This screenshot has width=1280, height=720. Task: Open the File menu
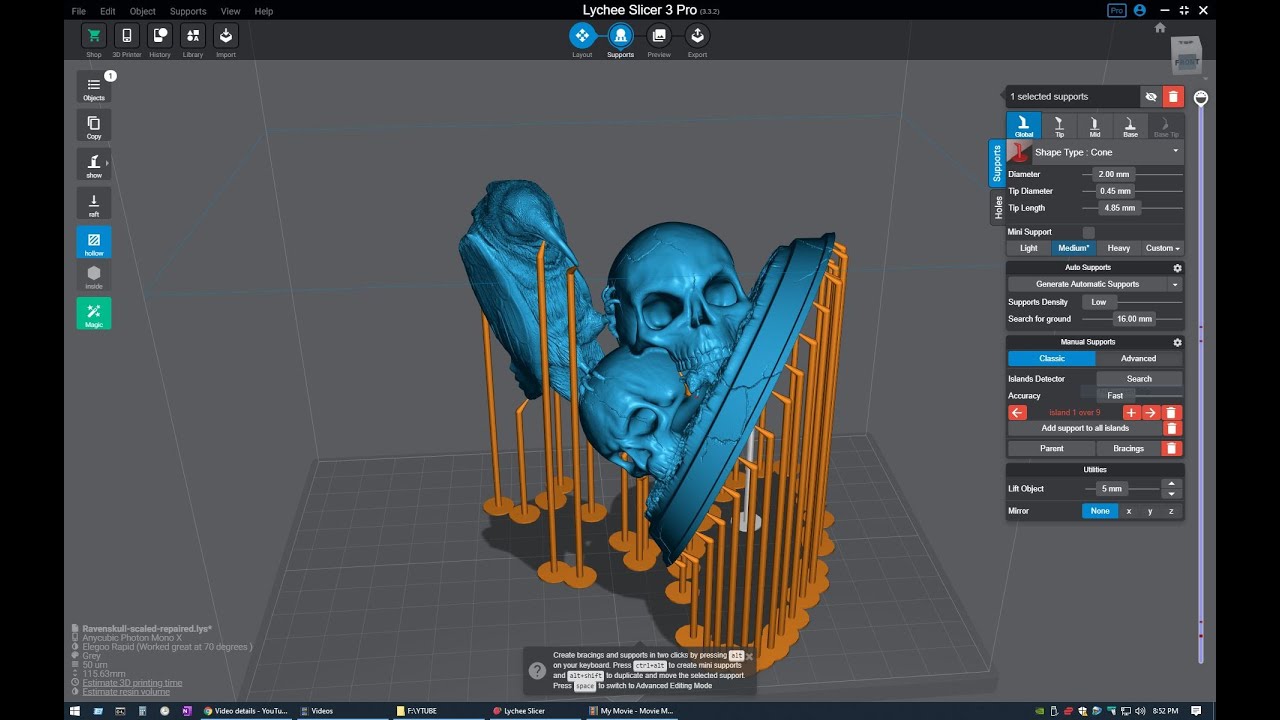(78, 11)
